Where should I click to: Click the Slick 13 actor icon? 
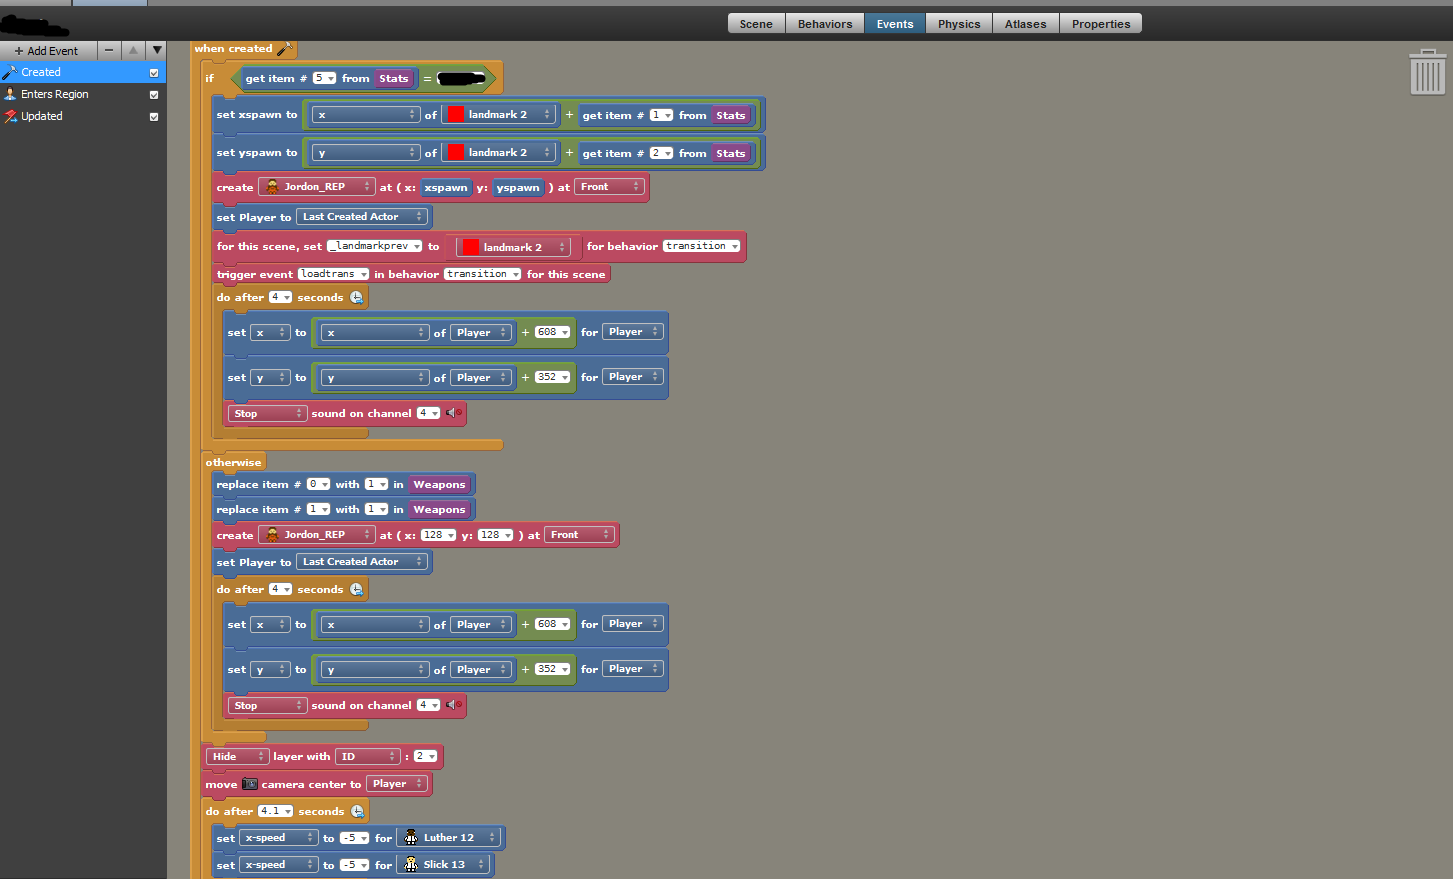tap(411, 865)
